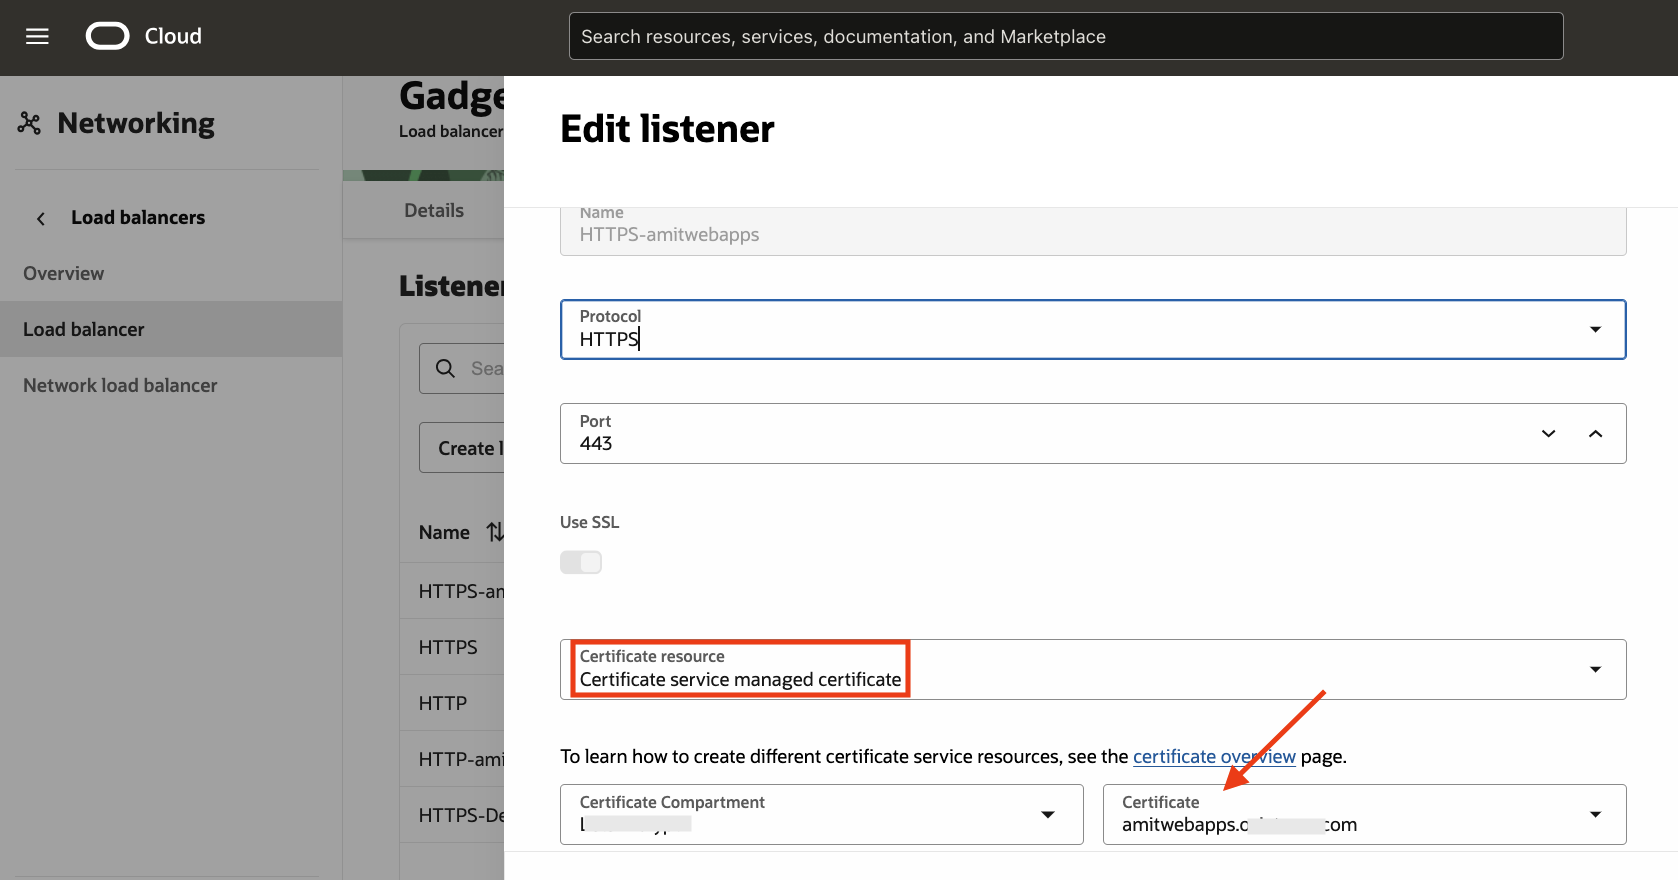The width and height of the screenshot is (1678, 880).
Task: Click the listener Name field HTTPS-amitwebapps
Action: [x=1093, y=231]
